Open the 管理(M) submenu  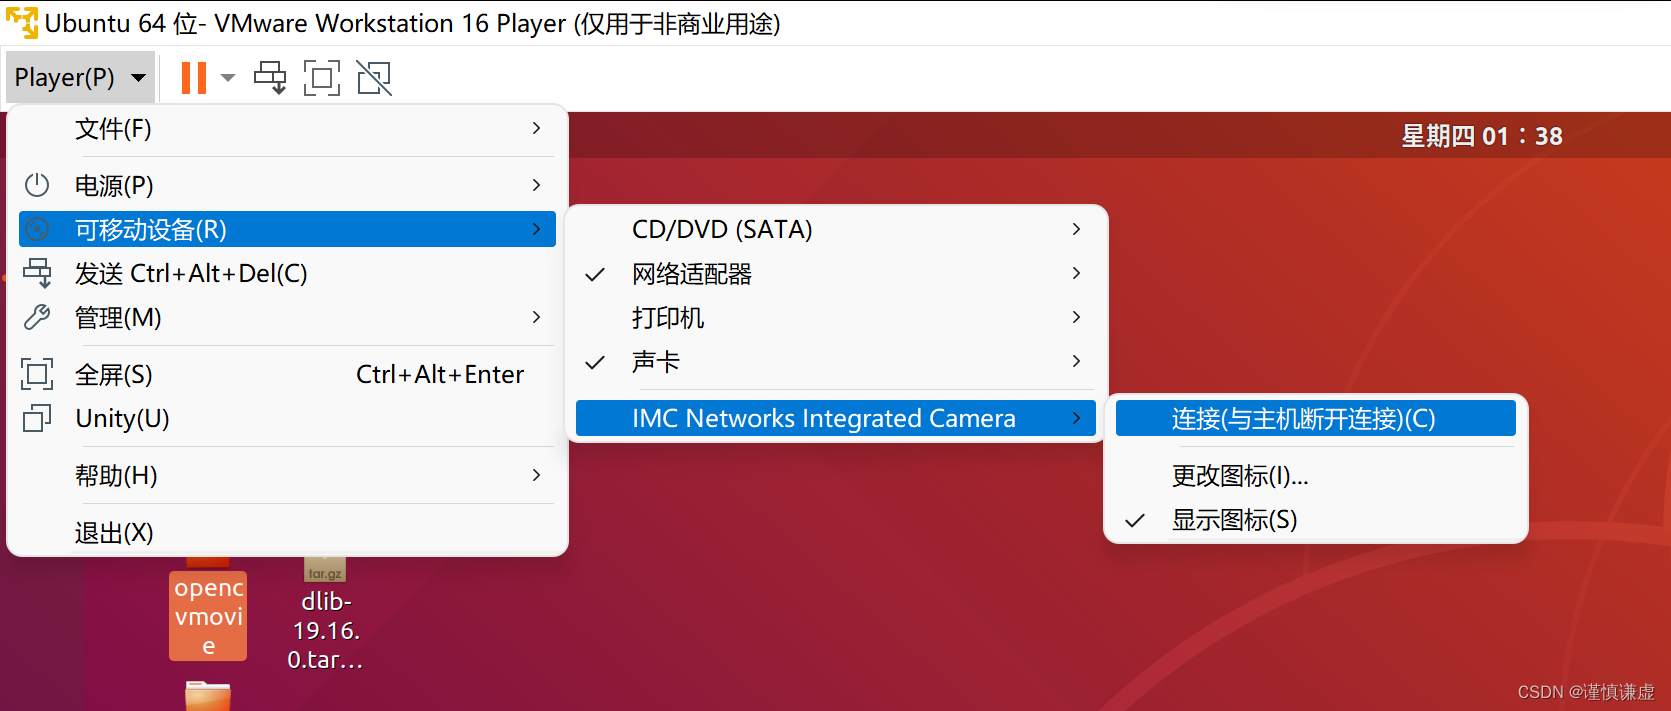click(x=287, y=317)
